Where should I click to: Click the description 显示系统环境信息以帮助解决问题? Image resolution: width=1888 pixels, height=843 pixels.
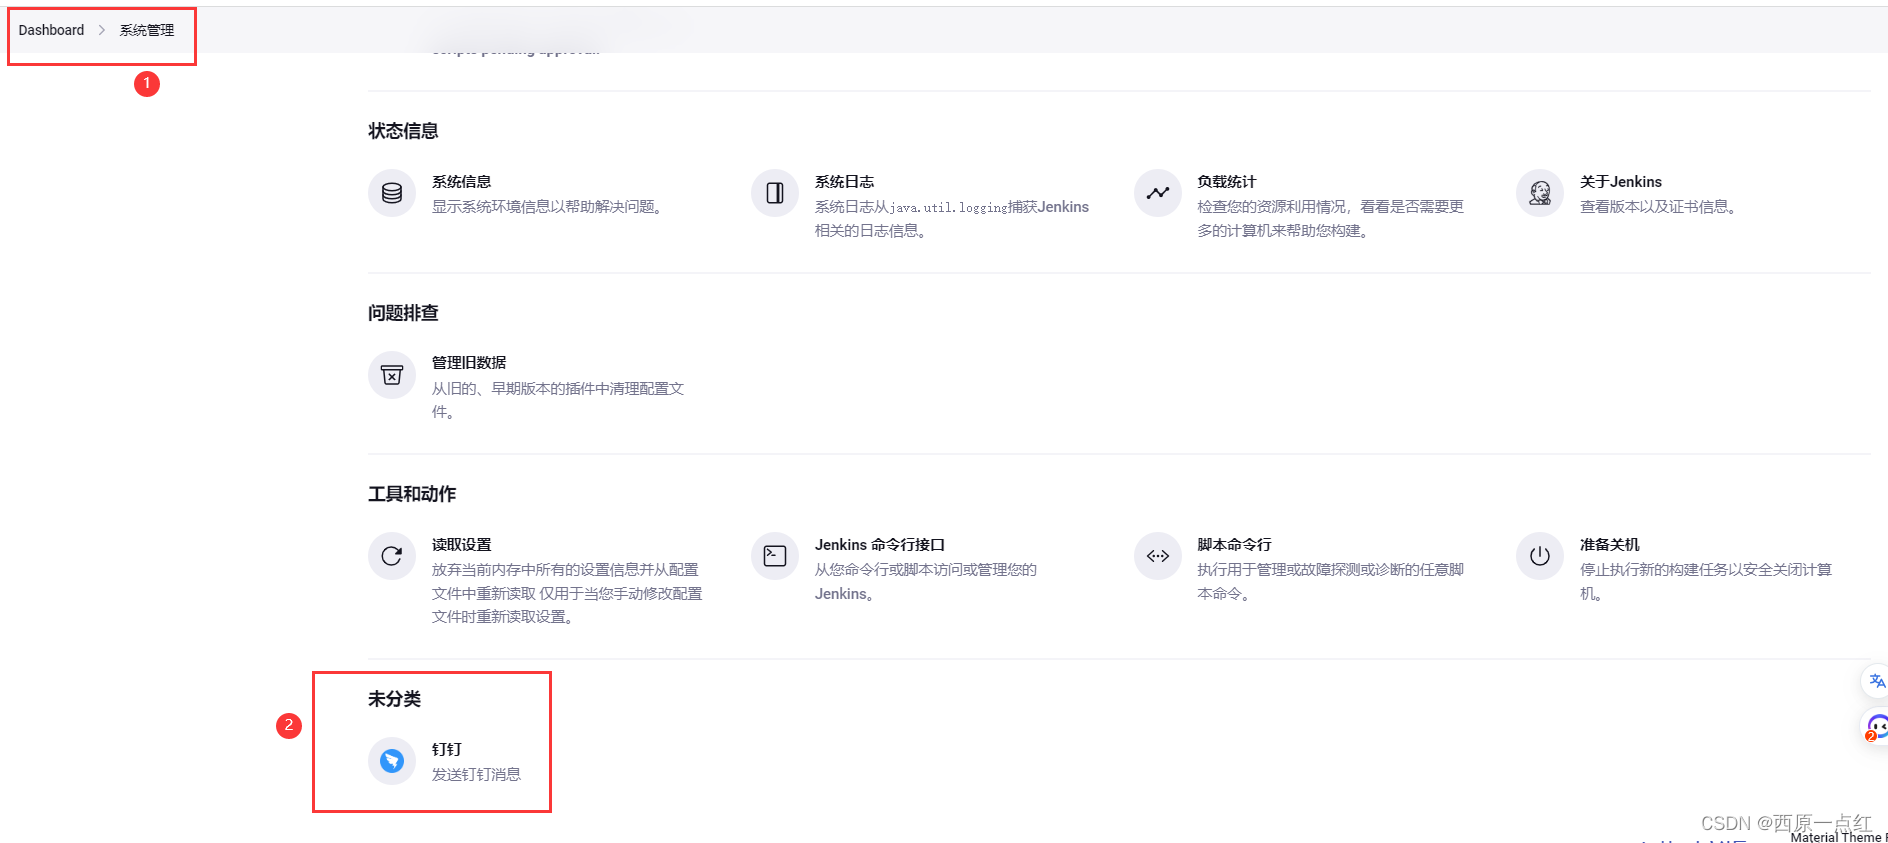coord(549,207)
